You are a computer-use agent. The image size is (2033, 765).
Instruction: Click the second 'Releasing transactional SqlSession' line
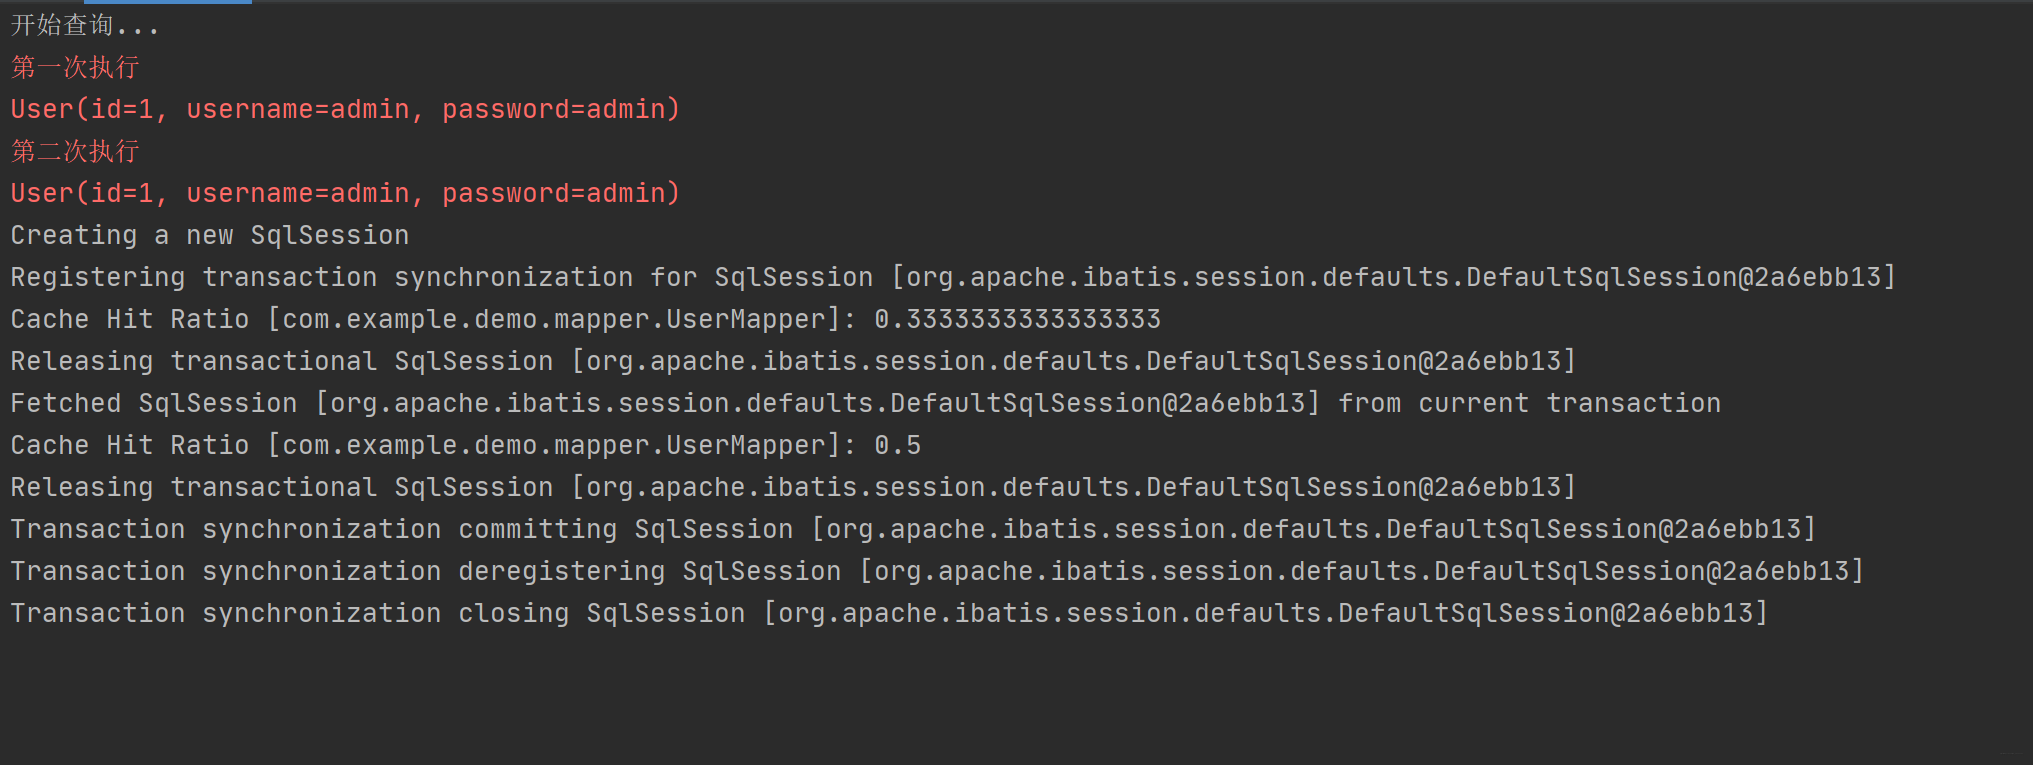[x=793, y=487]
